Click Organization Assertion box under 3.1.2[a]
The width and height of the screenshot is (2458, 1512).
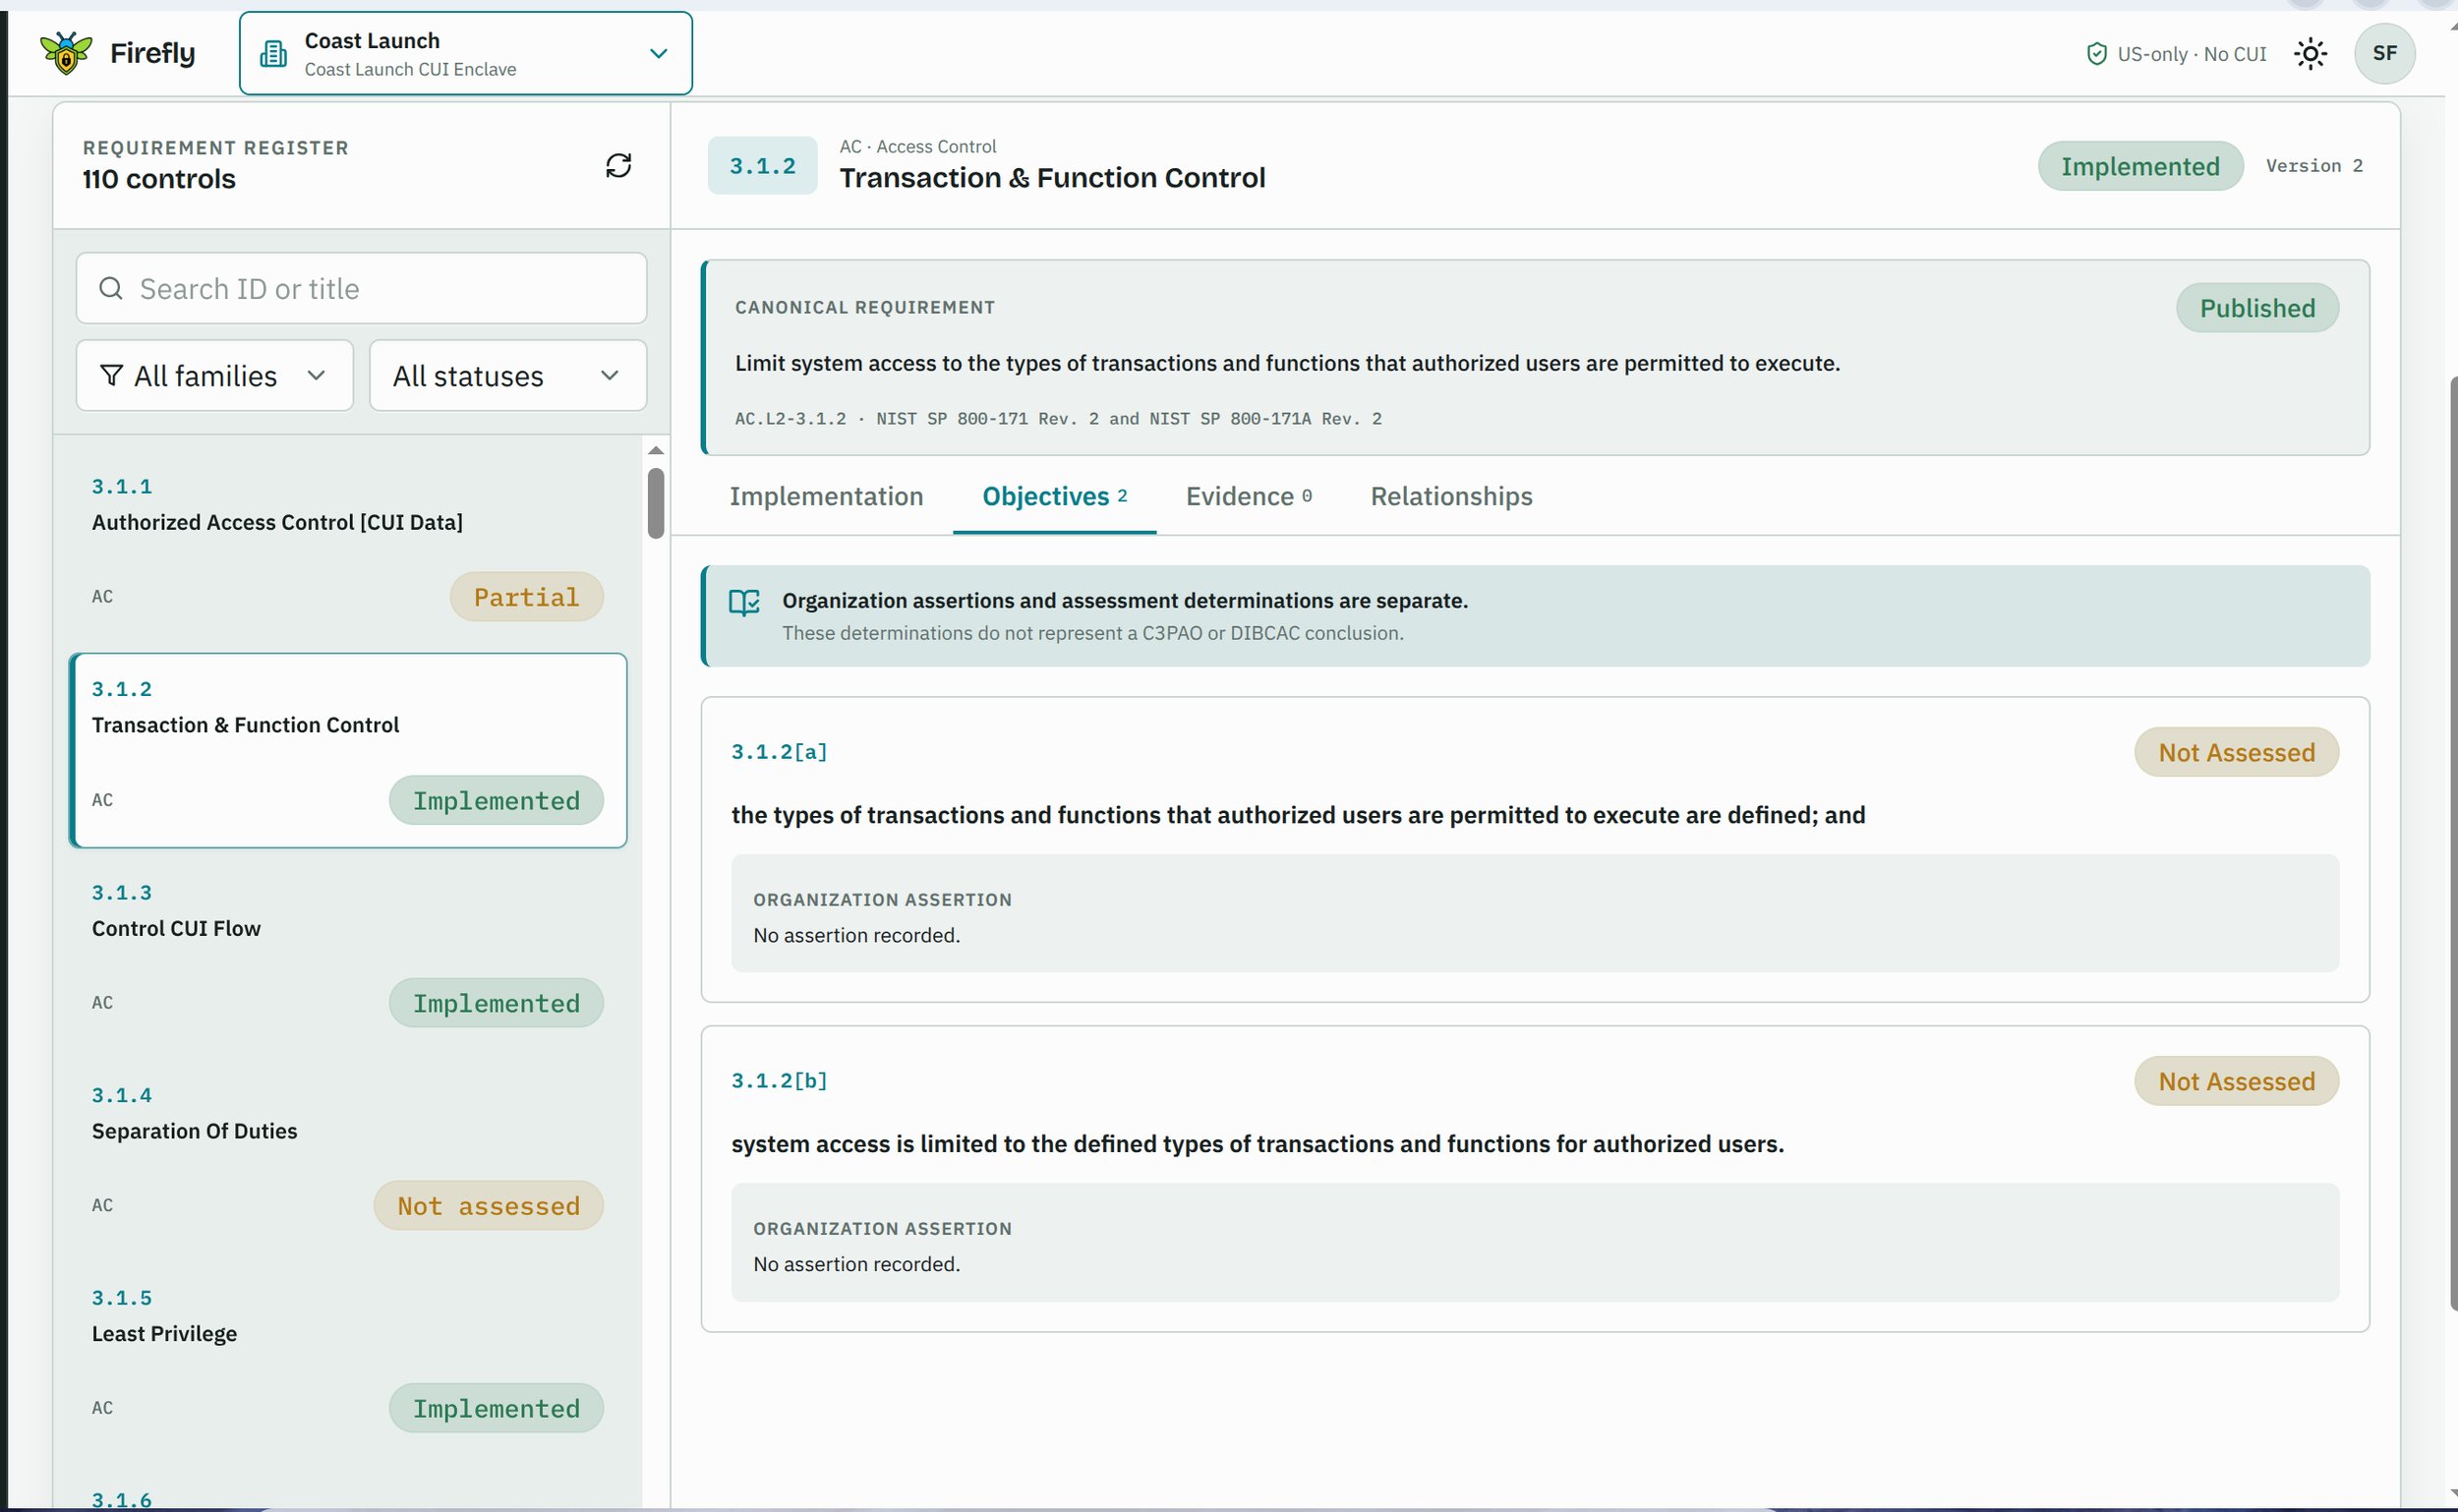(x=1534, y=913)
